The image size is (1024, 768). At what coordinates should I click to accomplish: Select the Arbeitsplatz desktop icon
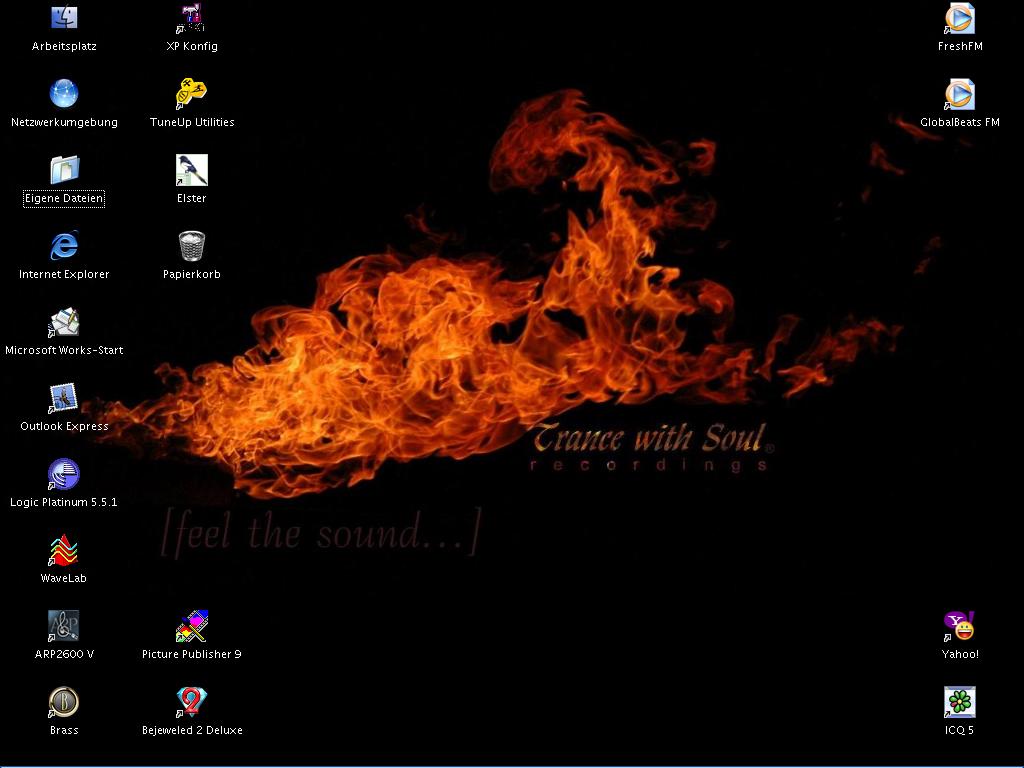(64, 18)
